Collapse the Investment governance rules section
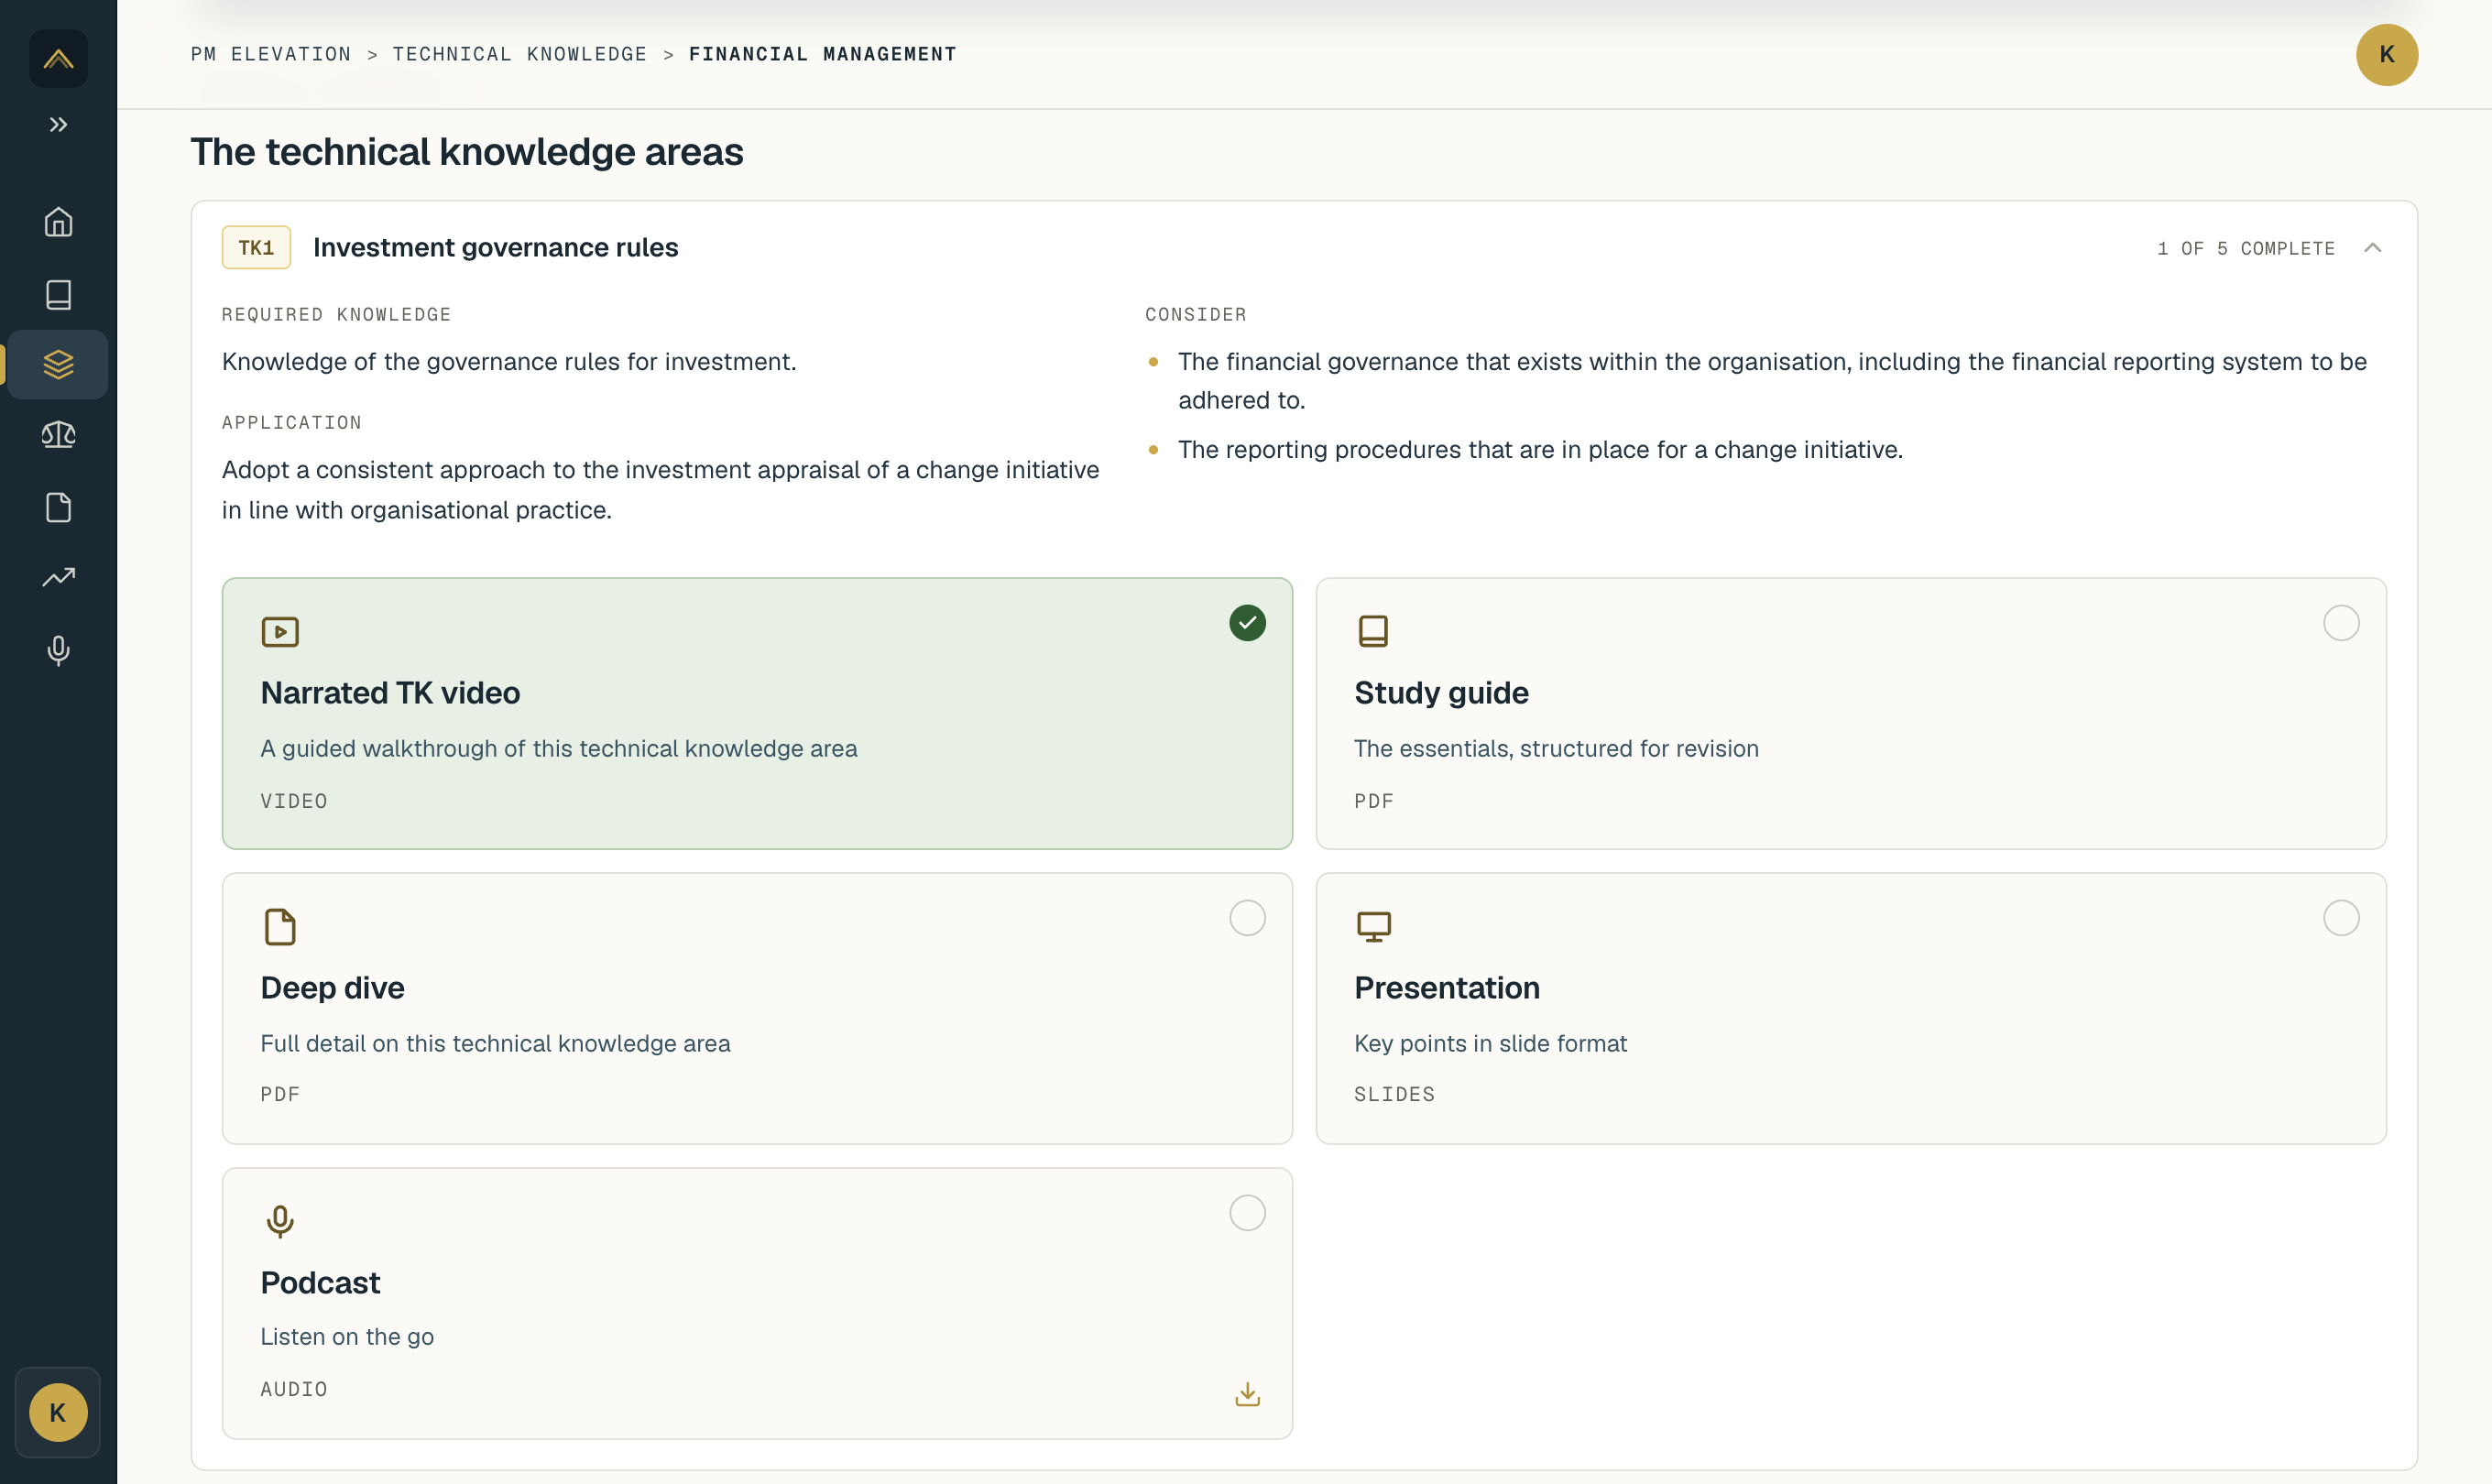 tap(2372, 247)
